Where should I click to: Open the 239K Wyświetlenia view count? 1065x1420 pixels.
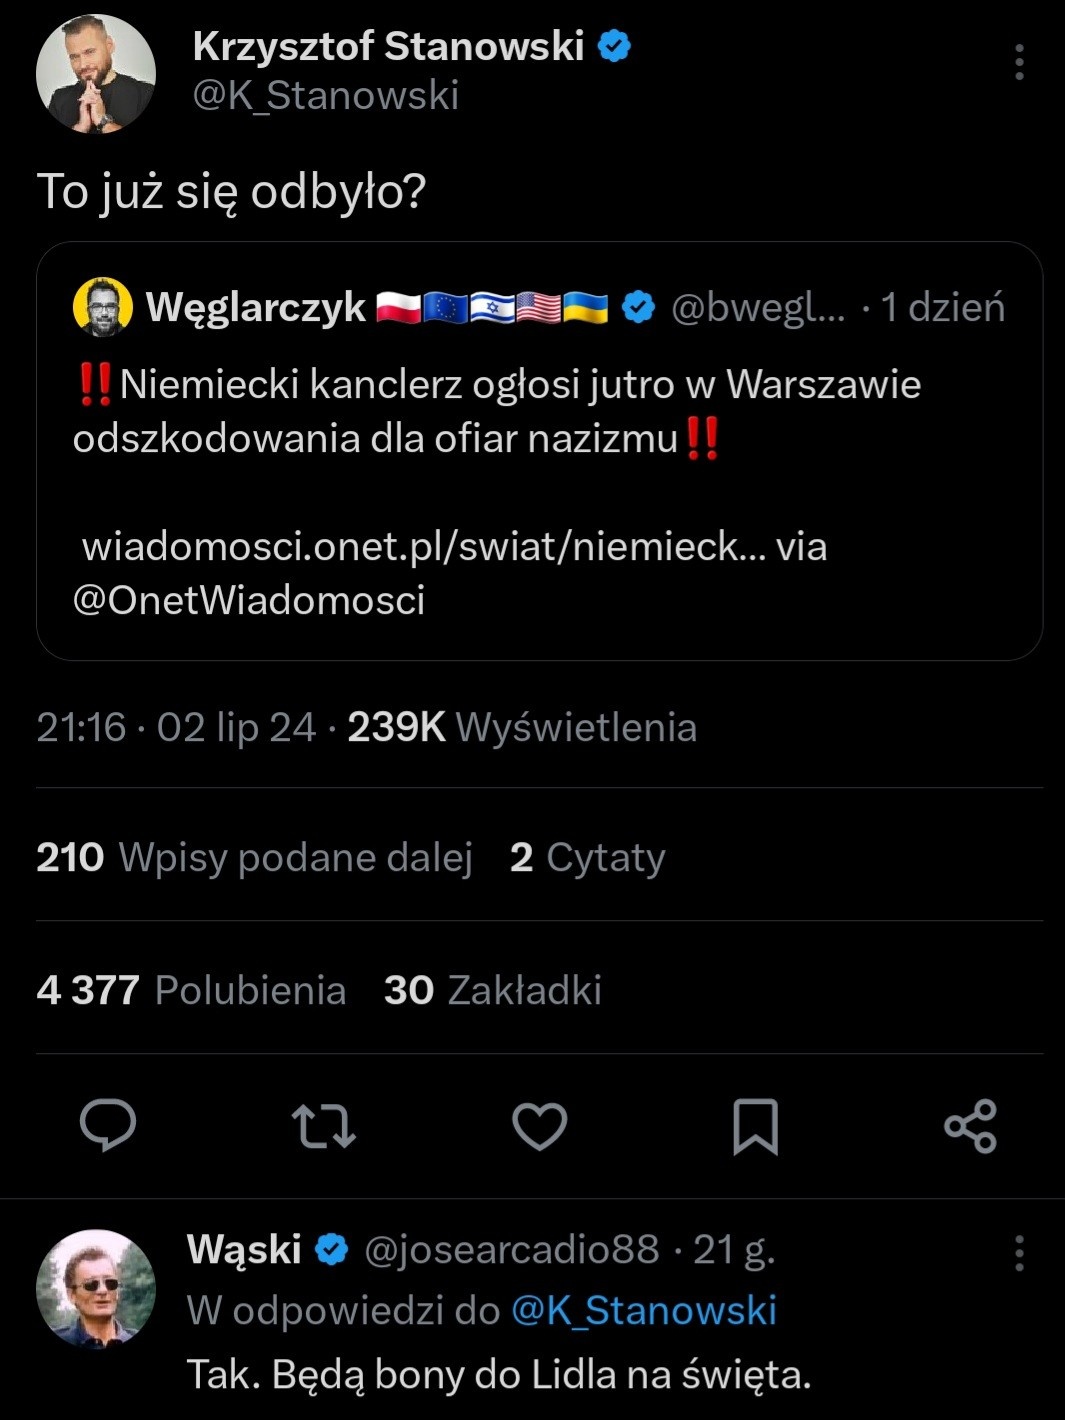521,727
